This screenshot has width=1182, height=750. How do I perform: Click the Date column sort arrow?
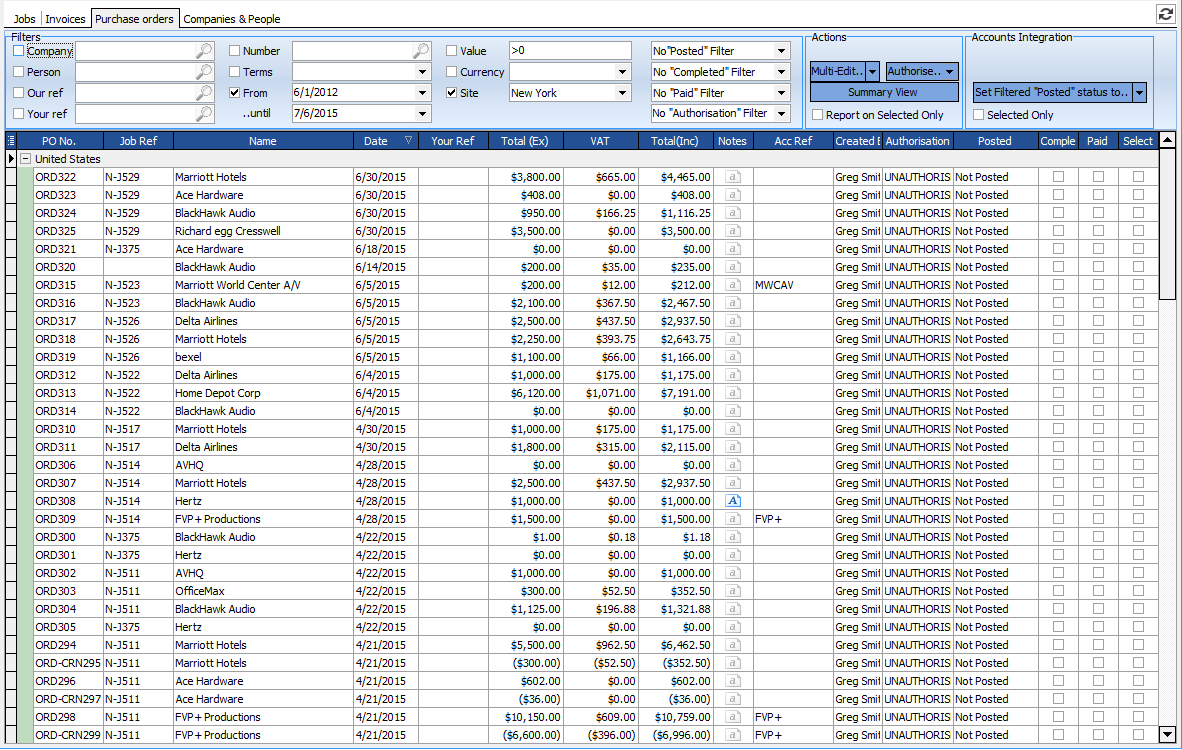408,141
